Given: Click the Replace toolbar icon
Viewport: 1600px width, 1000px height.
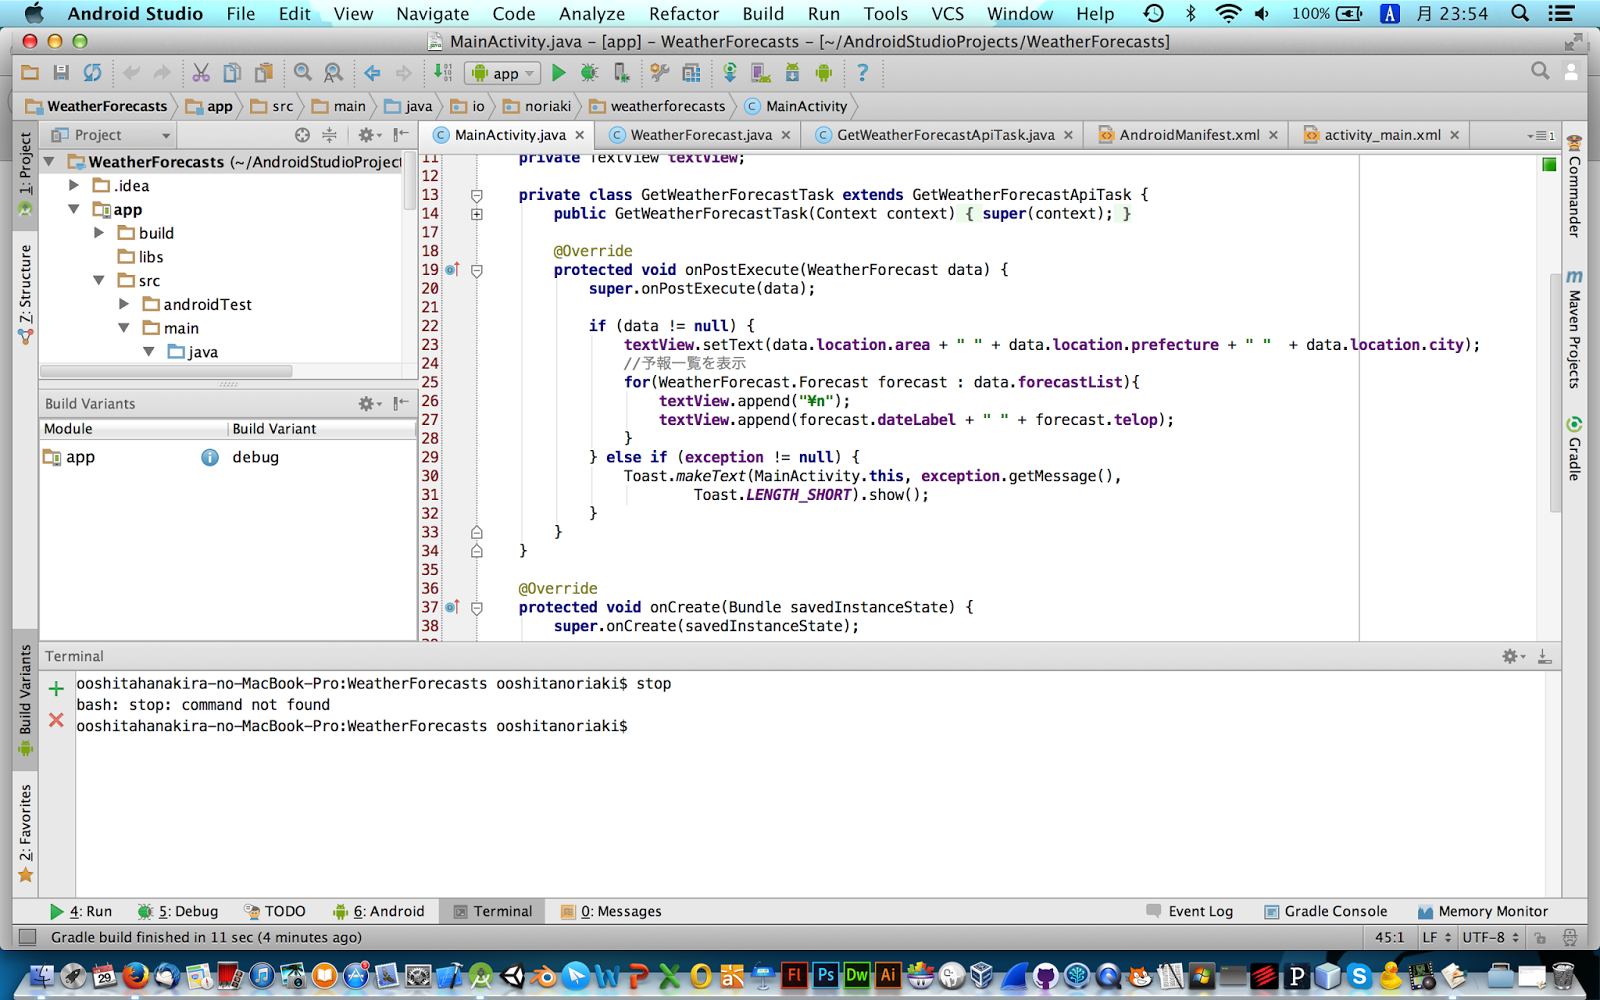Looking at the screenshot, I should pos(334,73).
